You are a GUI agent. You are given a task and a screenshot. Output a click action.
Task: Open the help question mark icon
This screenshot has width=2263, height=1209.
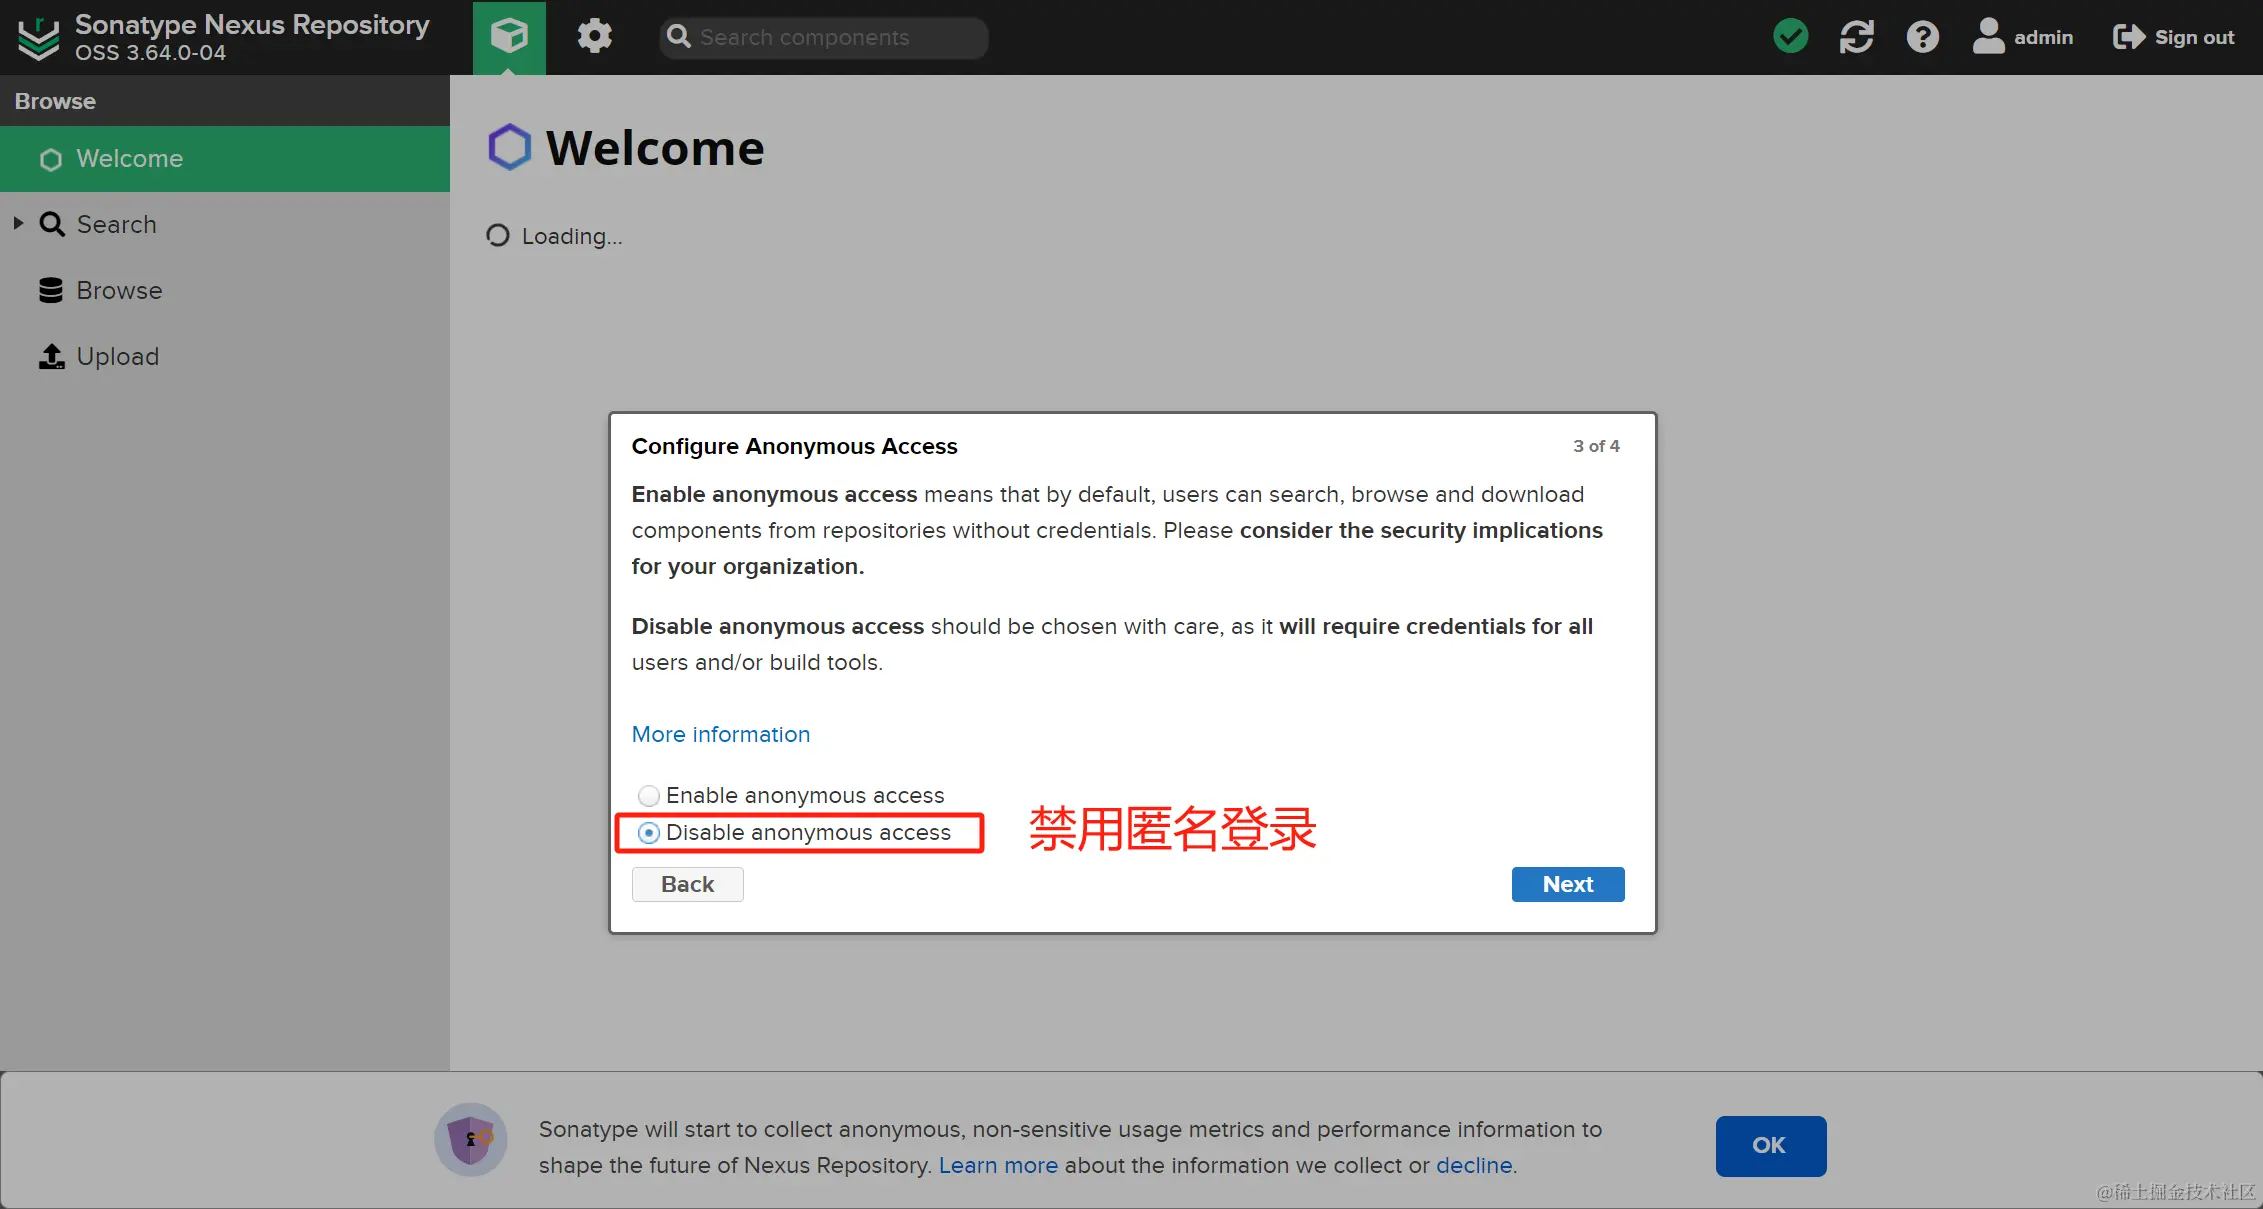point(1922,37)
